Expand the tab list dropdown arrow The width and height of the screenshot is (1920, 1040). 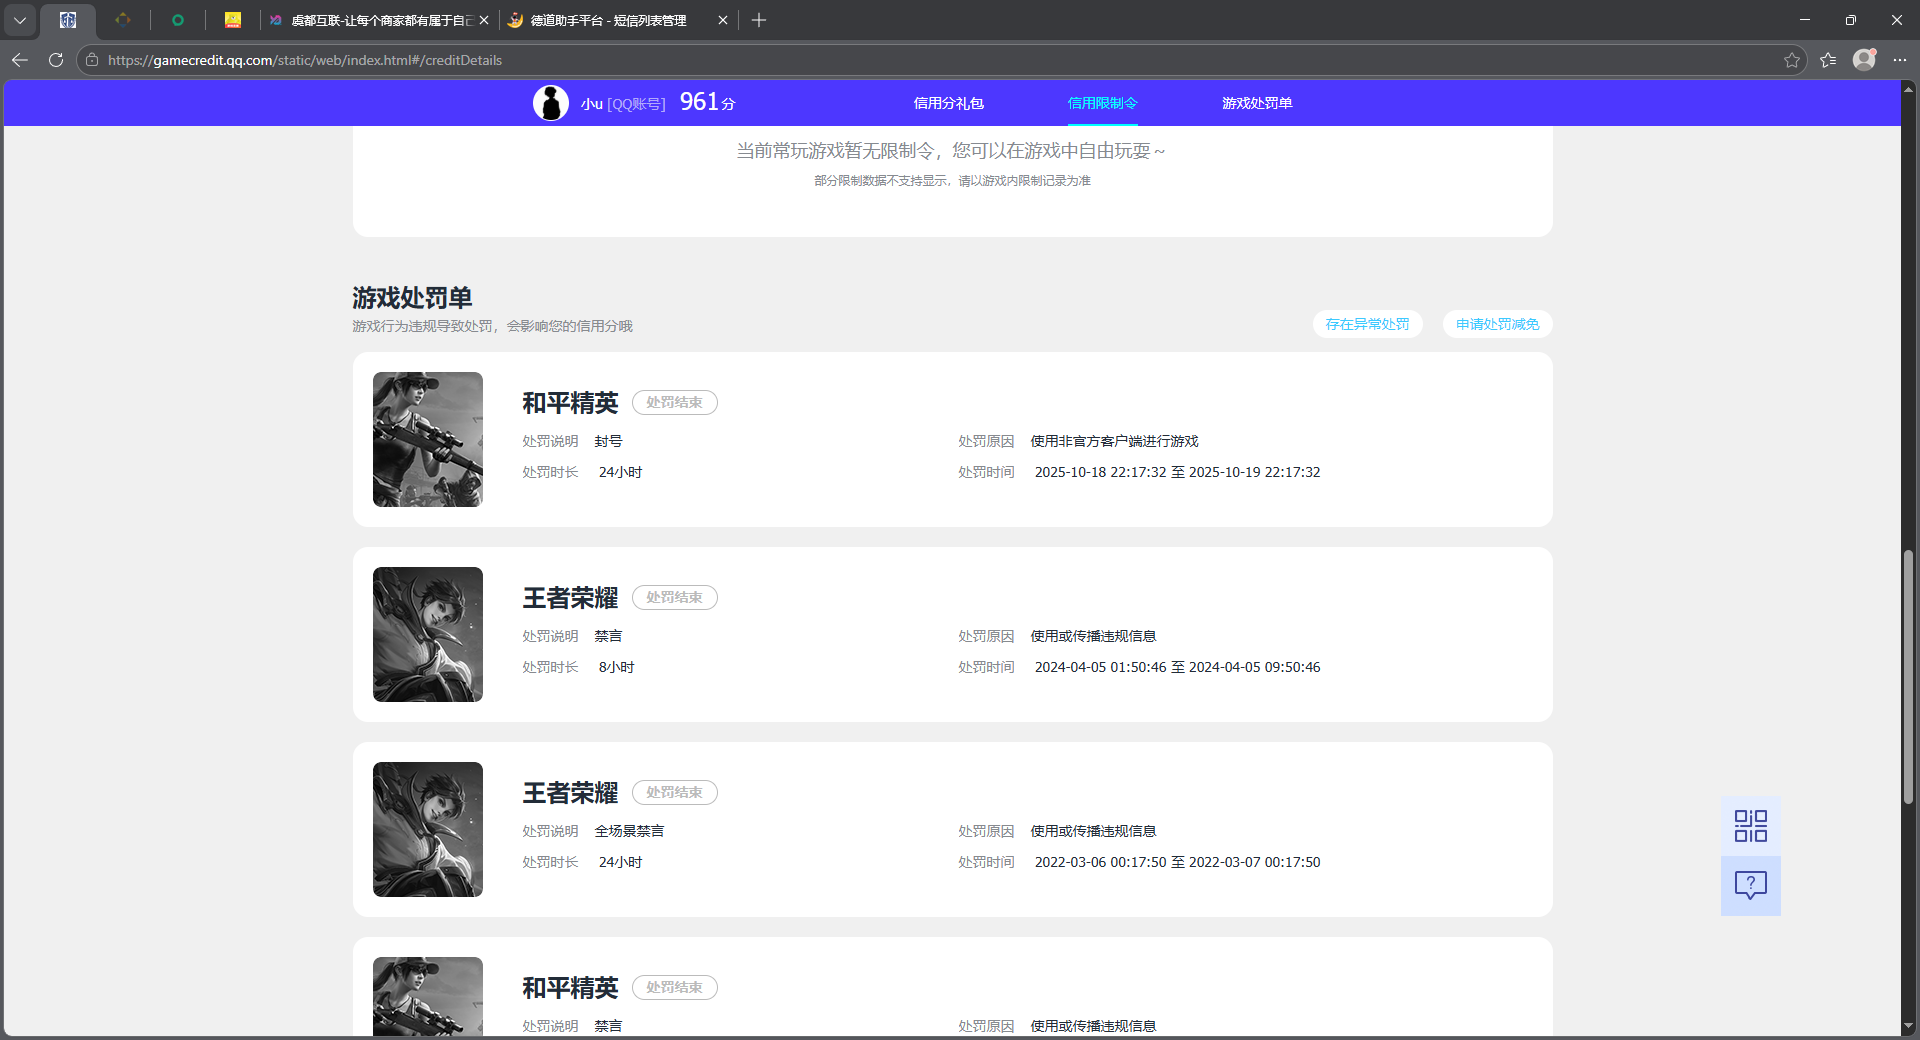tap(20, 20)
